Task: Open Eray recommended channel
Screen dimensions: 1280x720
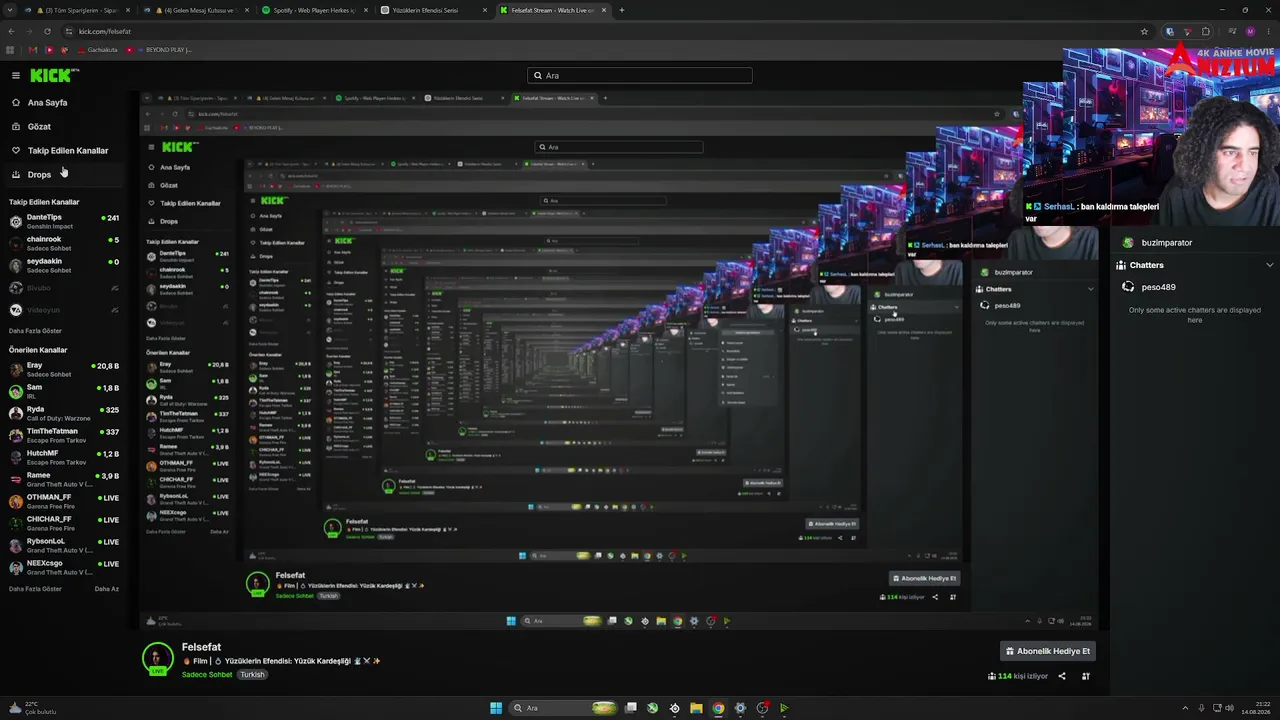Action: tap(64, 369)
